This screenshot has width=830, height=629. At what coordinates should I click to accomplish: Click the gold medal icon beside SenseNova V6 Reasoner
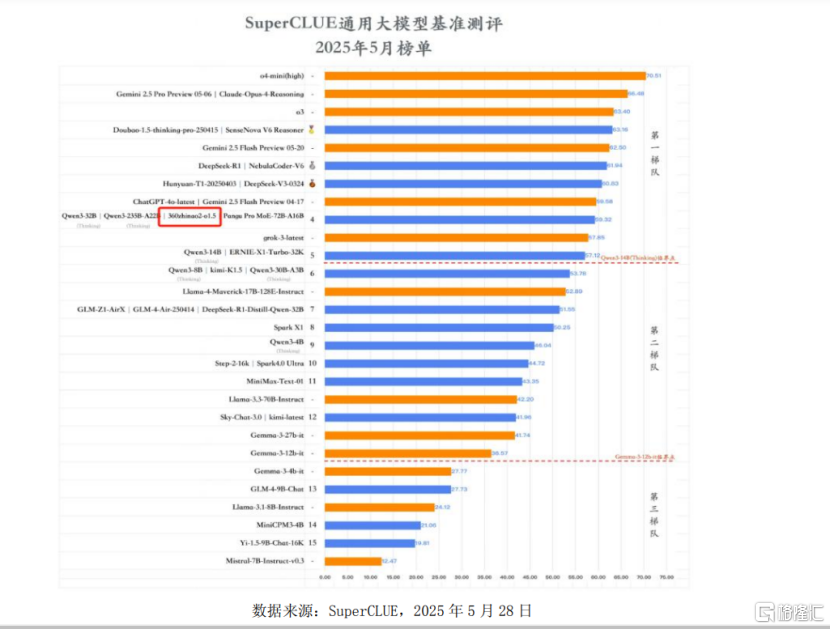(x=311, y=129)
